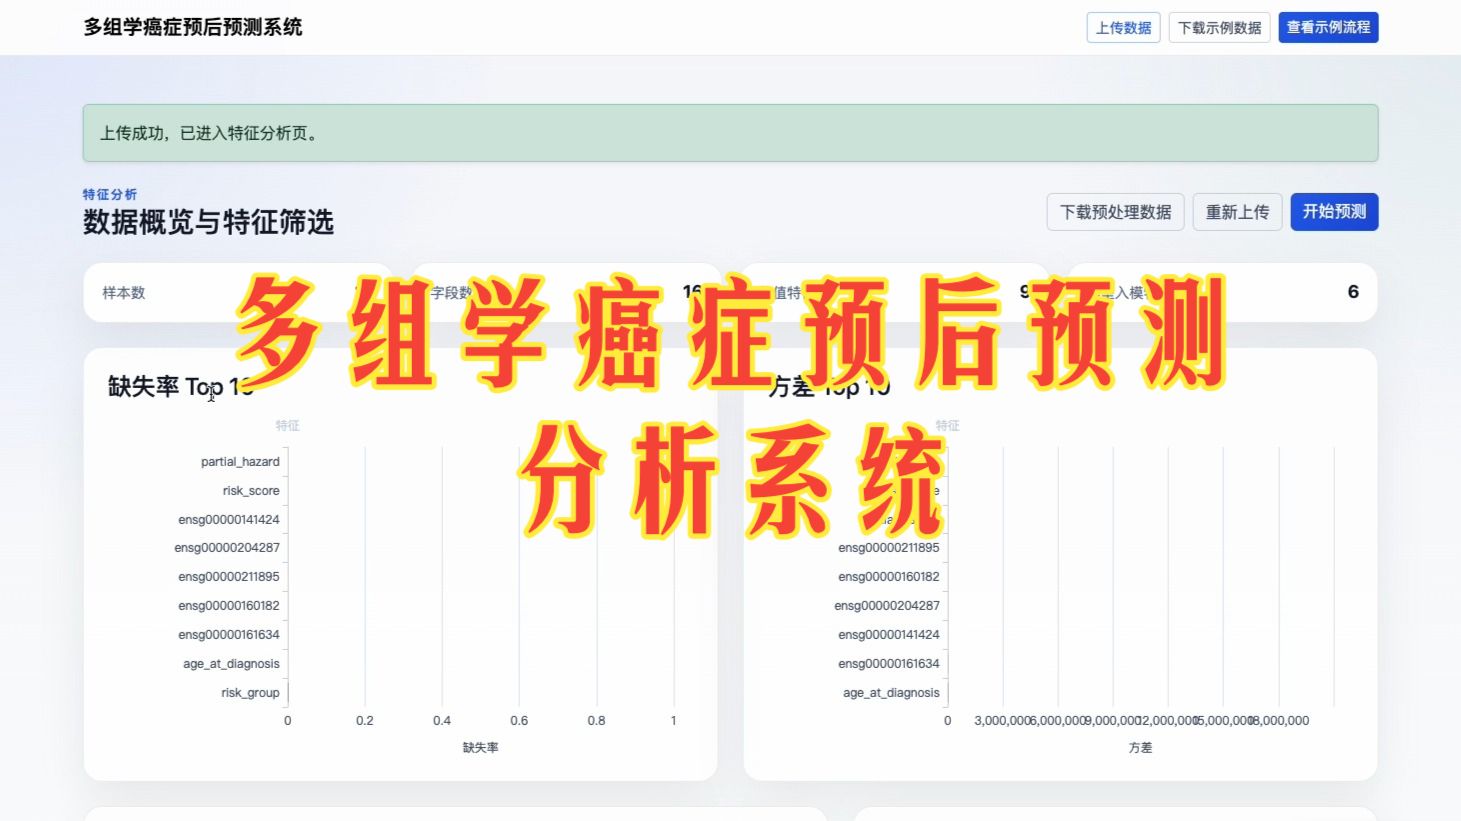Start prediction with the 开始预测 button
Viewport: 1461px width, 821px height.
1334,212
